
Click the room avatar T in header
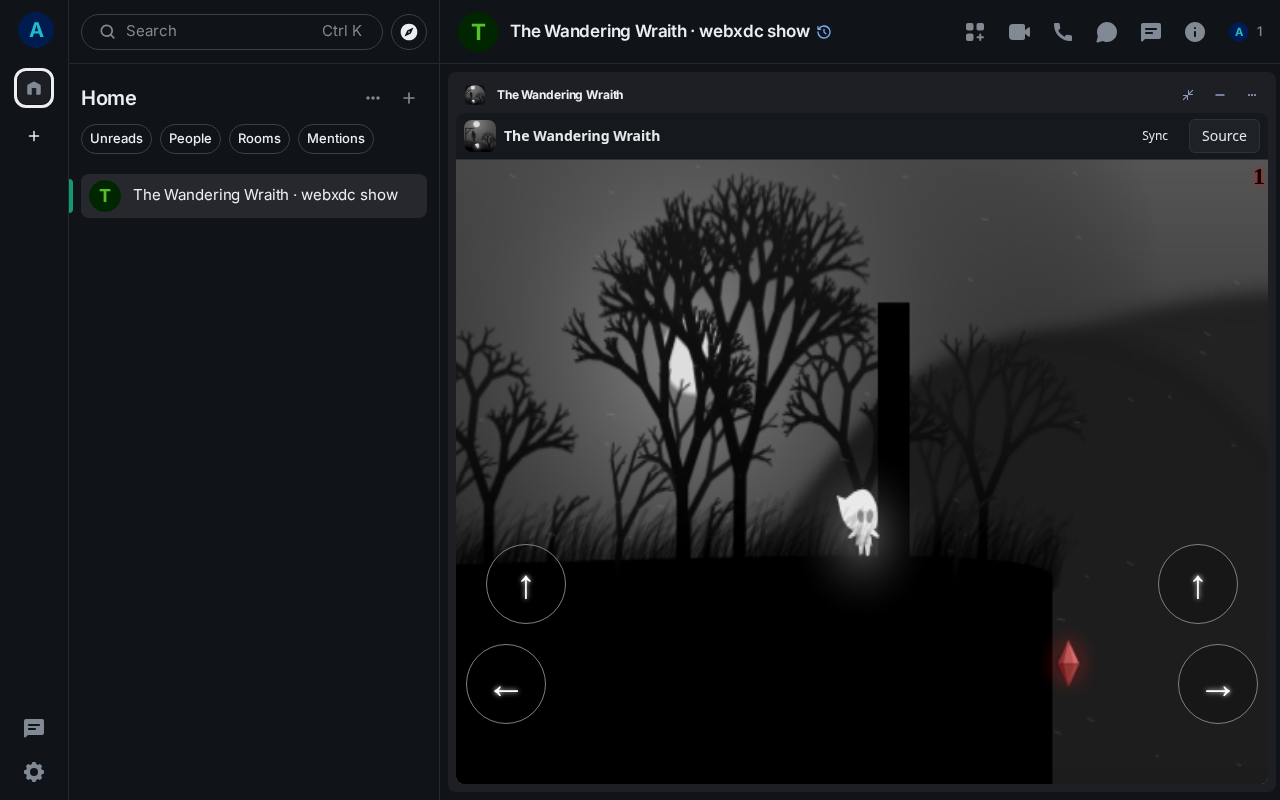pyautogui.click(x=478, y=32)
